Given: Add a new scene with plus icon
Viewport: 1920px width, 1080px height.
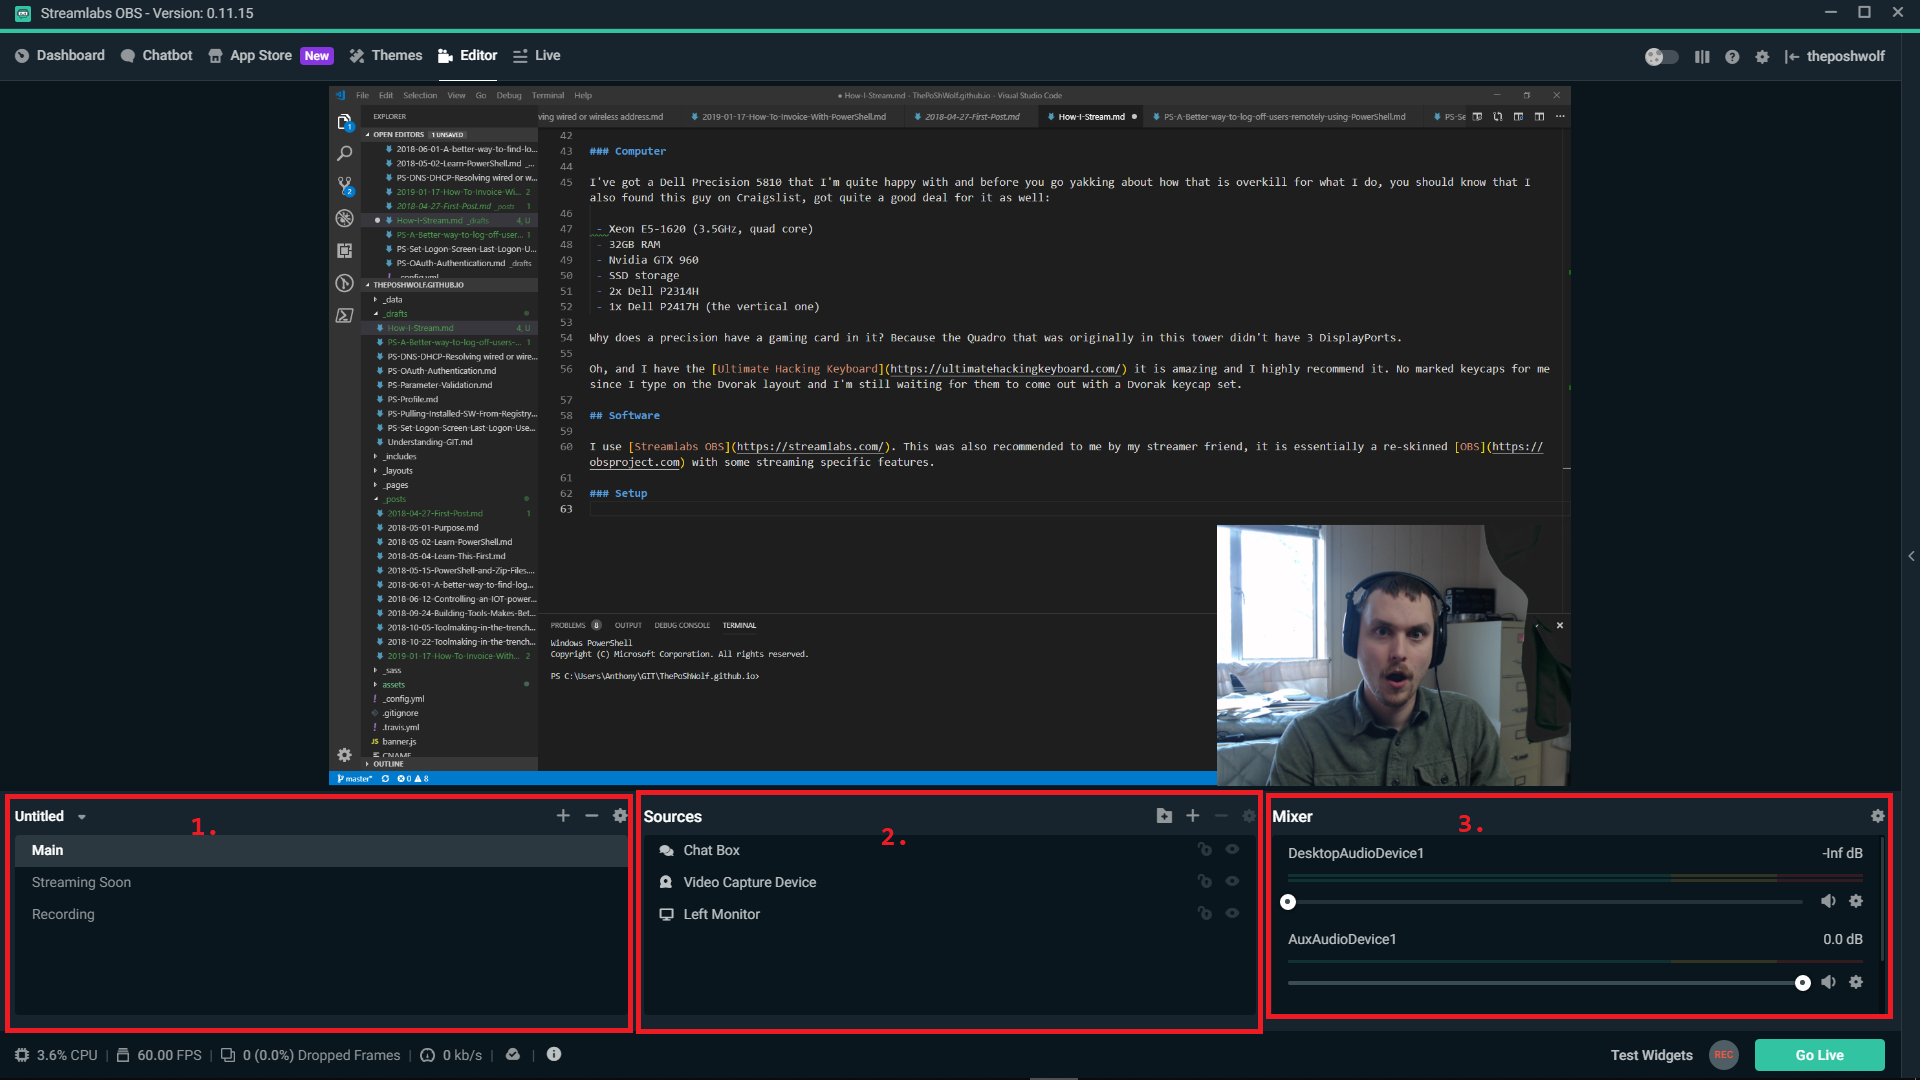Looking at the screenshot, I should pos(563,816).
